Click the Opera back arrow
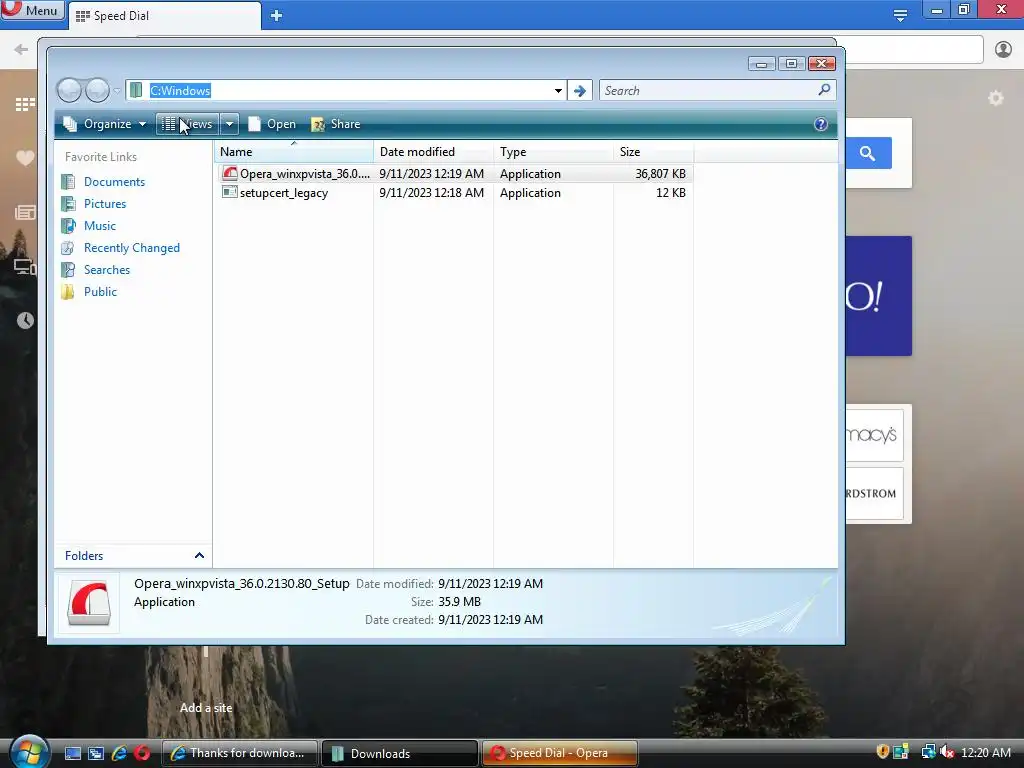 tap(21, 49)
